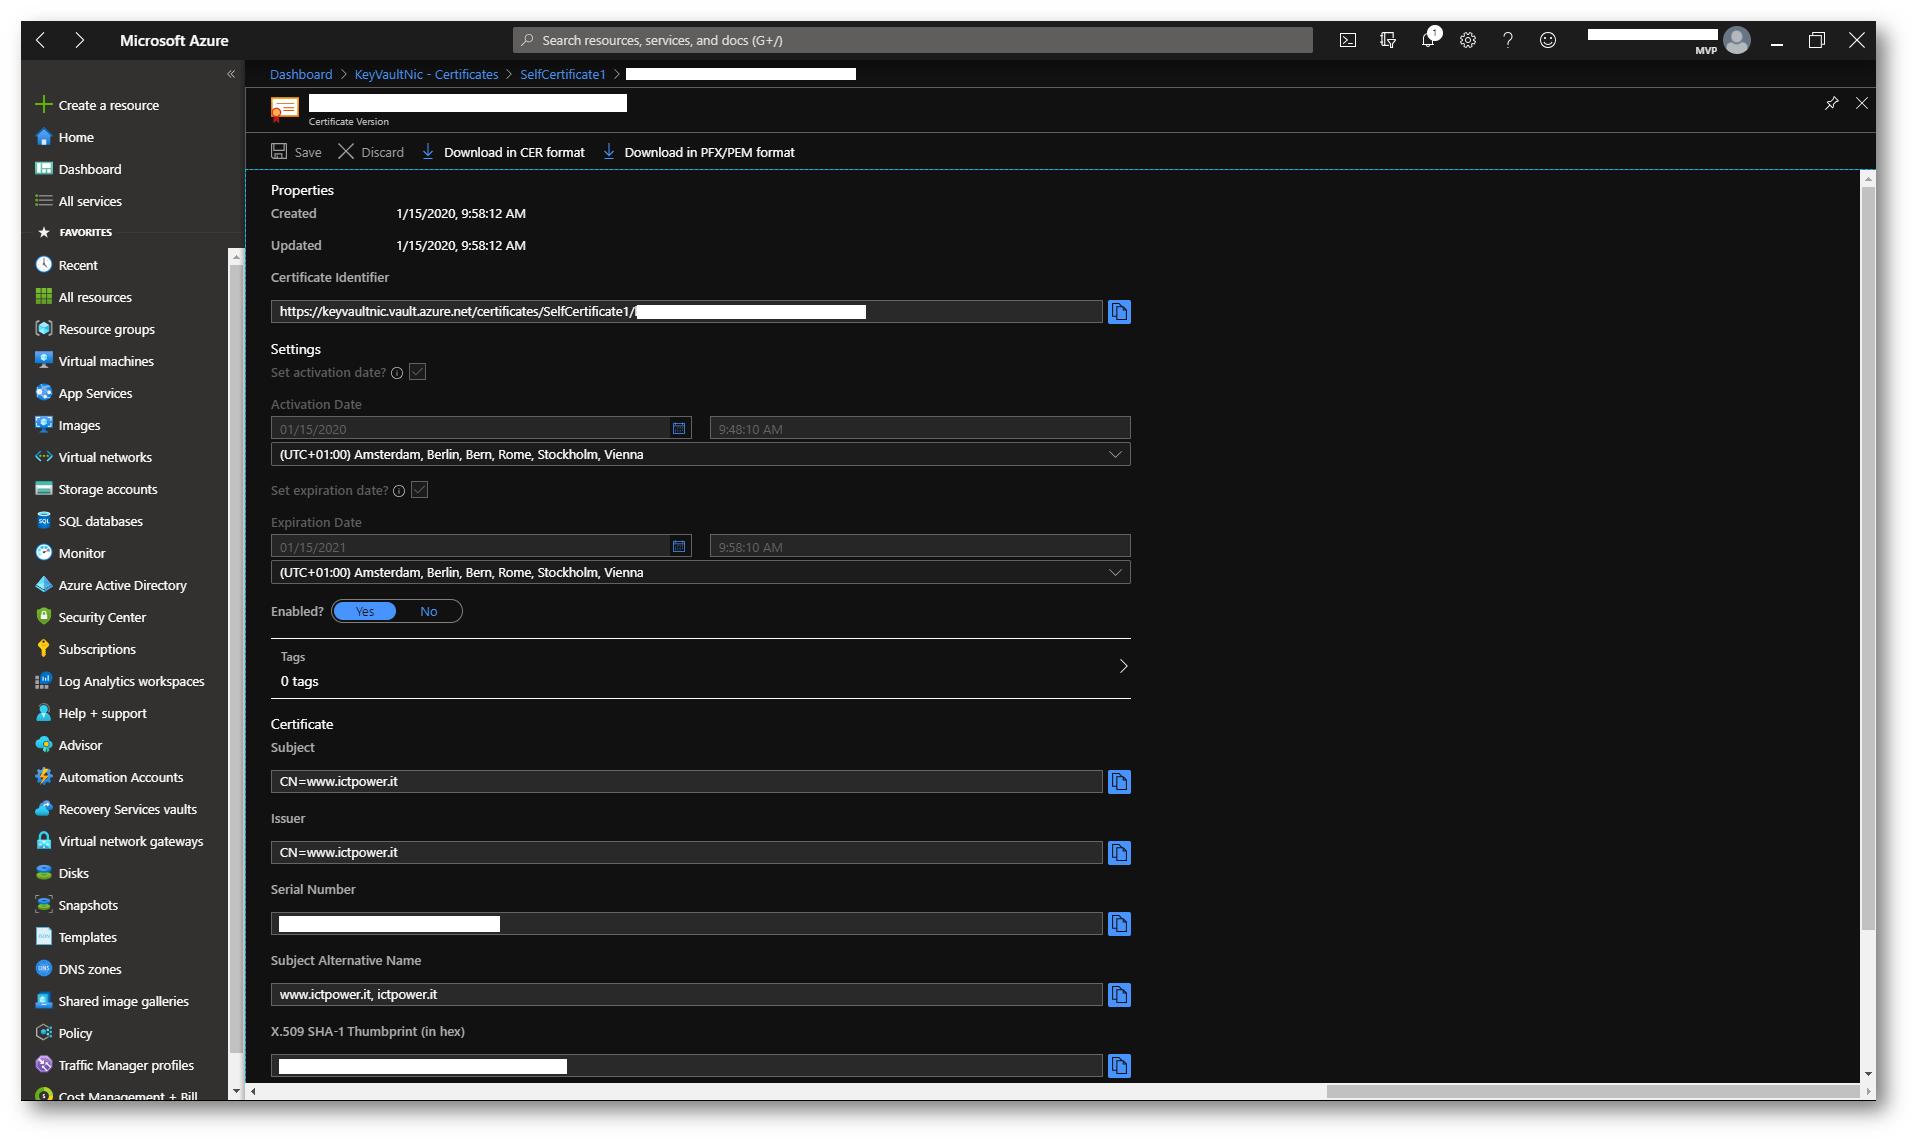Copy the Subject value to clipboard
The image size is (1918, 1143).
pyautogui.click(x=1119, y=782)
